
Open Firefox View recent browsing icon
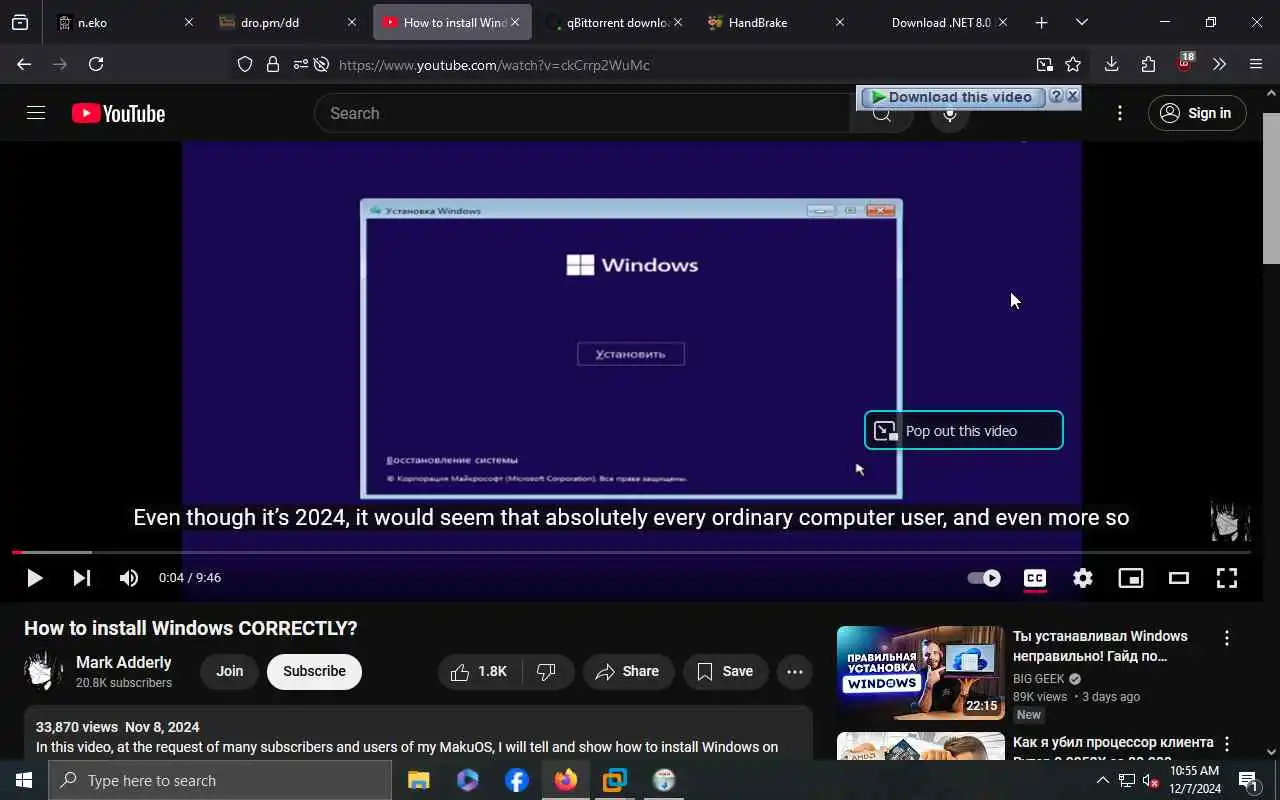click(20, 22)
